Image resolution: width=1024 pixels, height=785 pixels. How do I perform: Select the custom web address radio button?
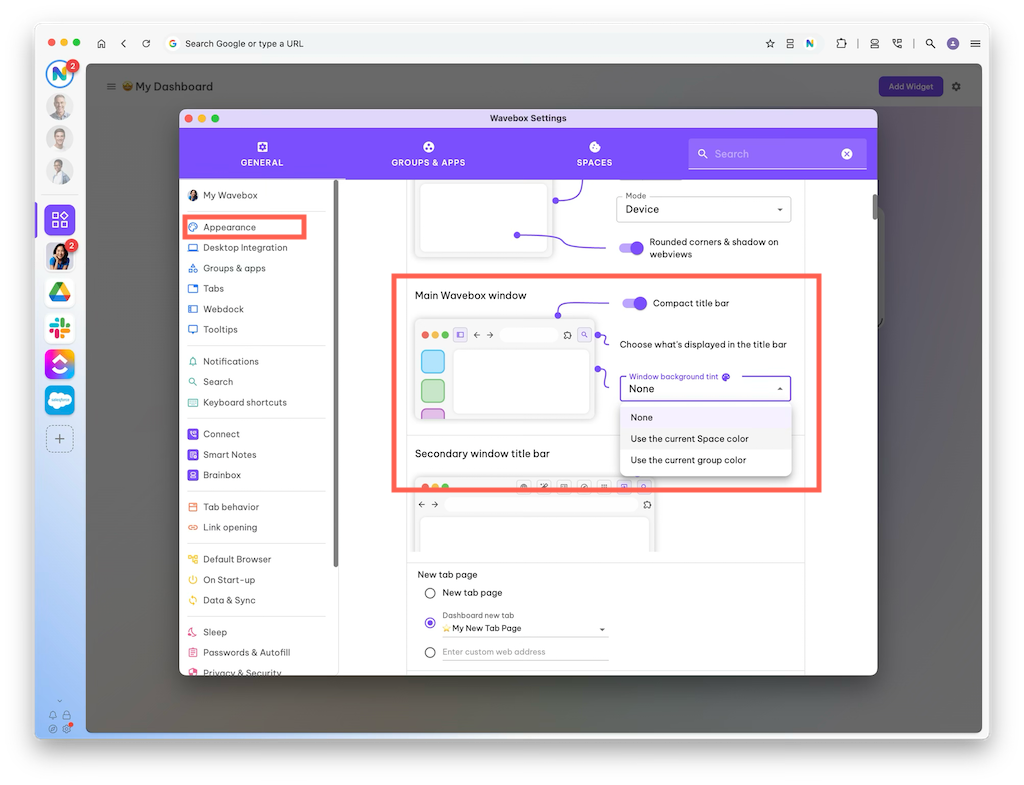click(430, 652)
